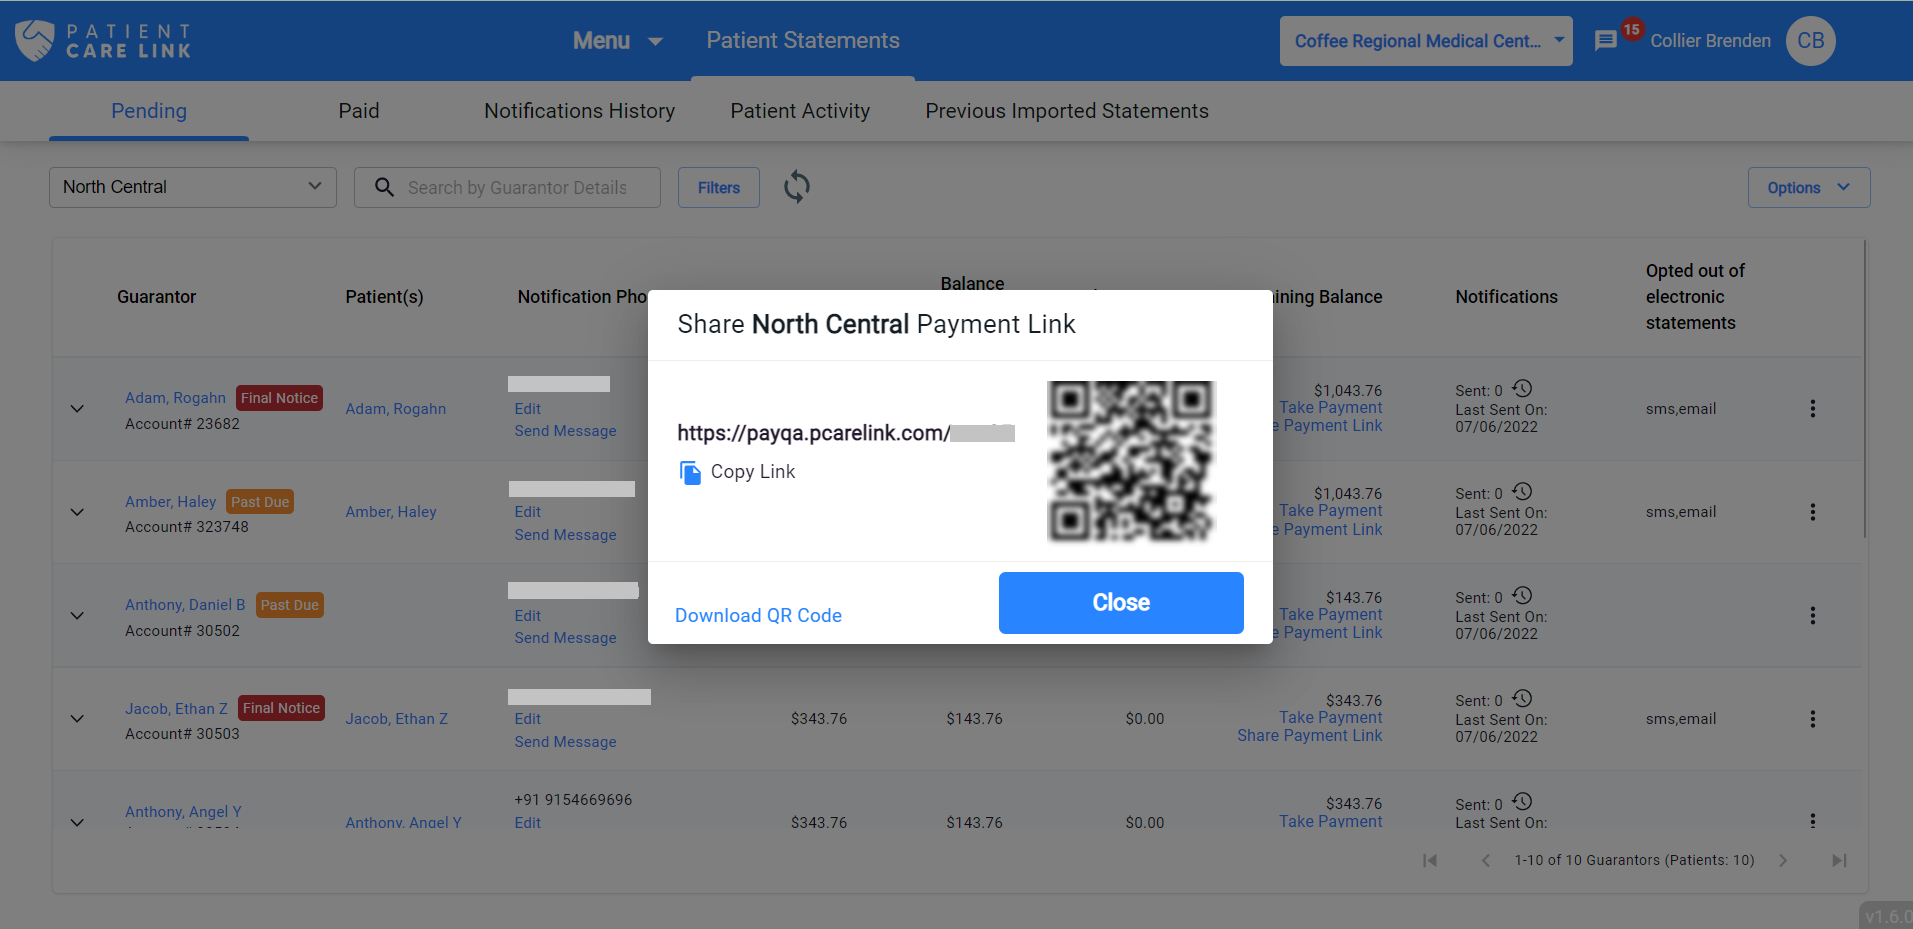Click the Collier Brenden username

click(x=1710, y=41)
